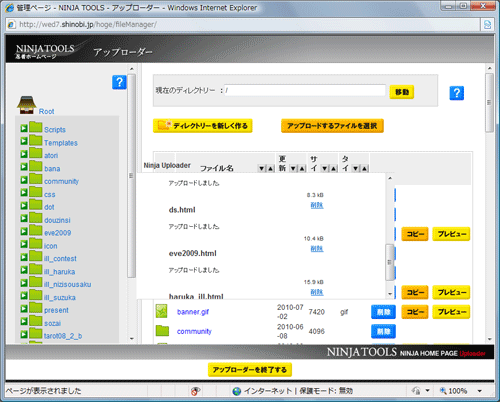Viewport: 500px width, 402px height.
Task: Expand the ill_contest folder arrow
Action: tap(24, 257)
